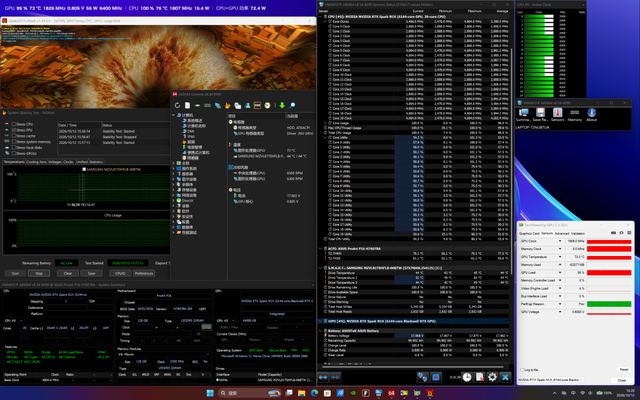Toggle Stress cache checkbox
This screenshot has height=400, width=640.
tap(14, 136)
